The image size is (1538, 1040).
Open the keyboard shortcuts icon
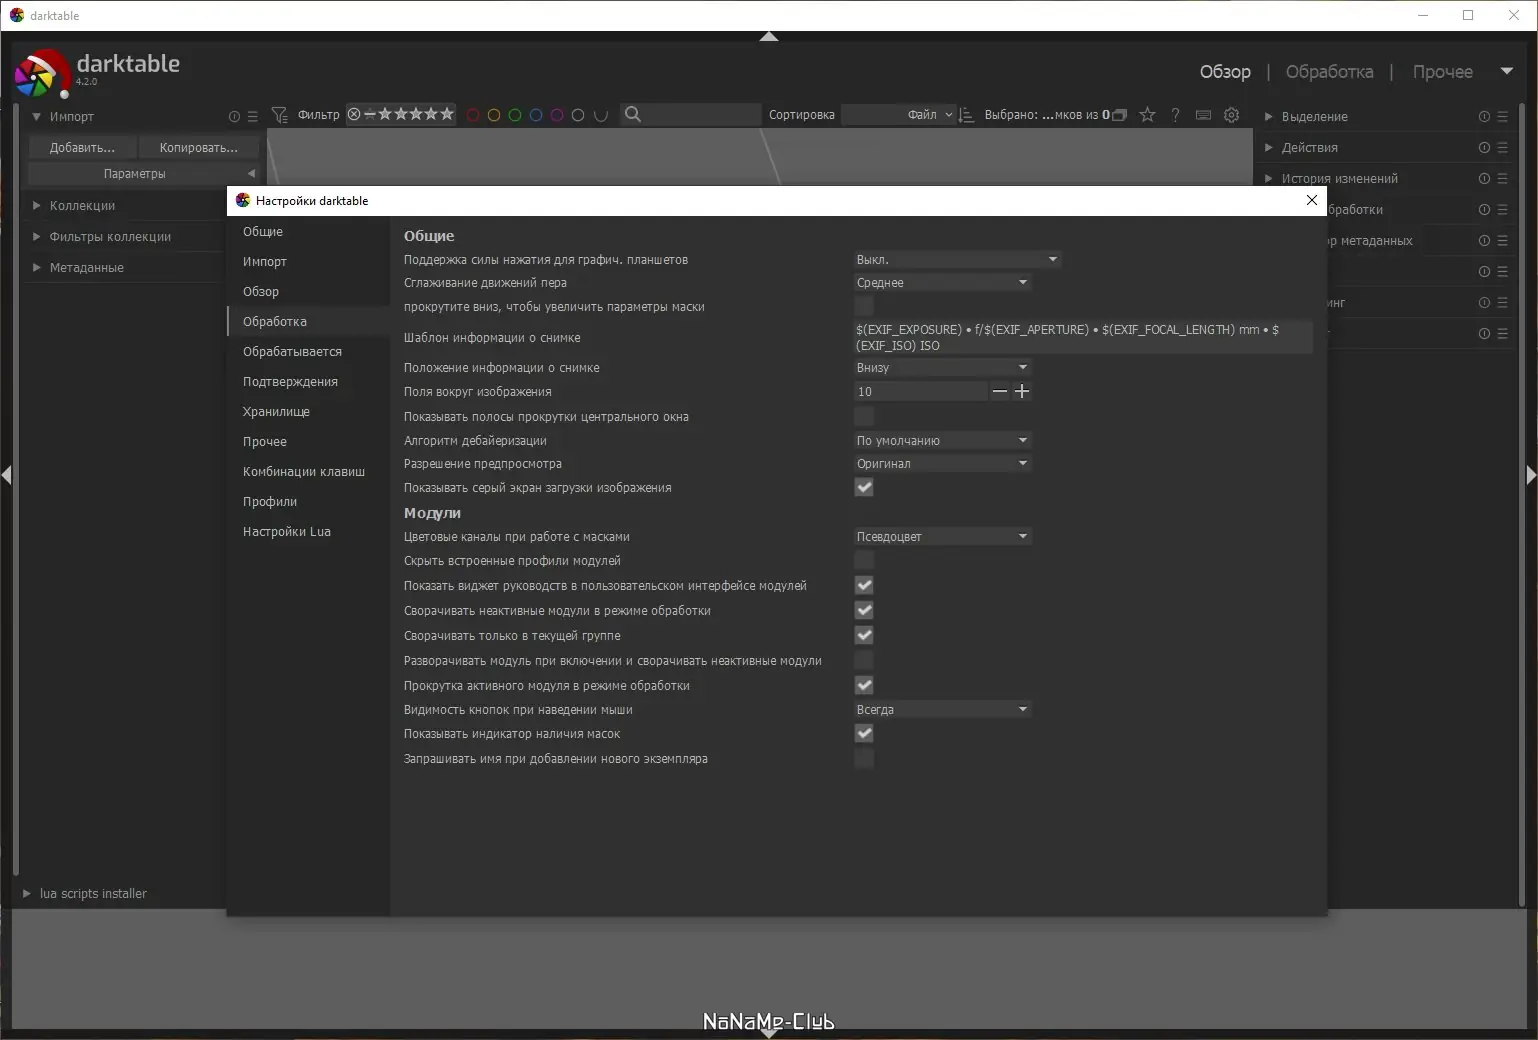[x=1203, y=115]
